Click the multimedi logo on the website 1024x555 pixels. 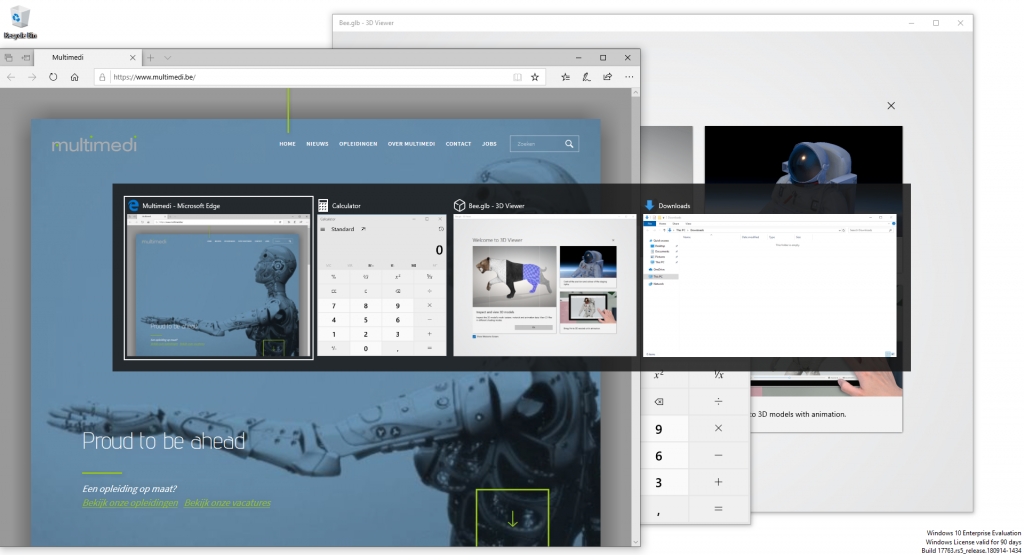pos(94,144)
